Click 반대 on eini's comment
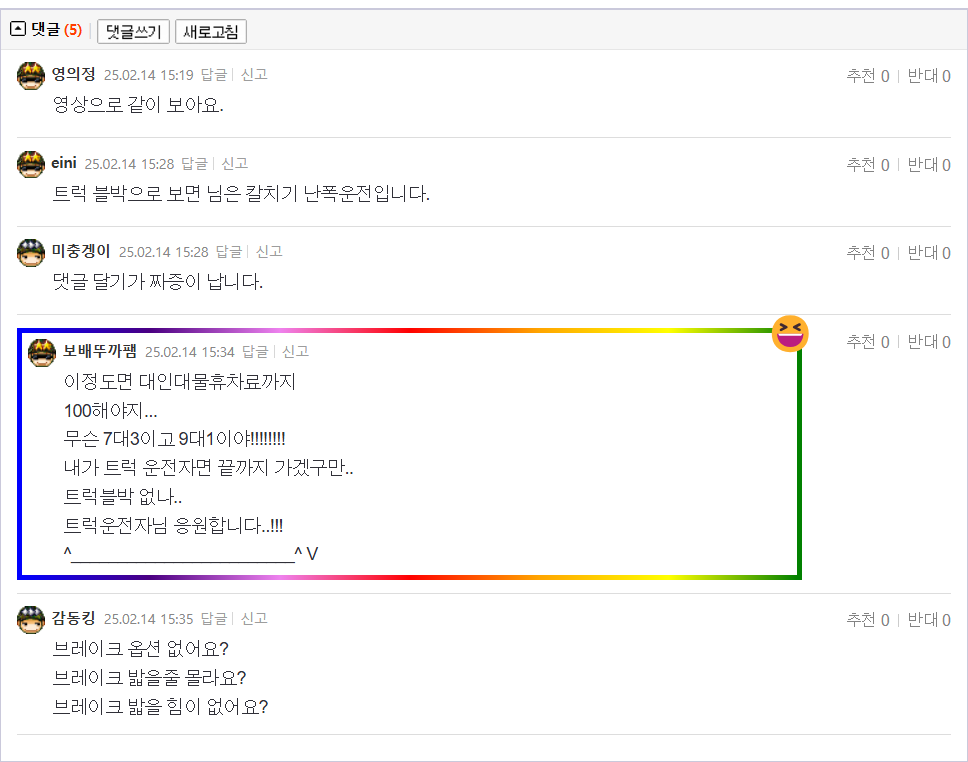The height and width of the screenshot is (762, 968). click(928, 165)
